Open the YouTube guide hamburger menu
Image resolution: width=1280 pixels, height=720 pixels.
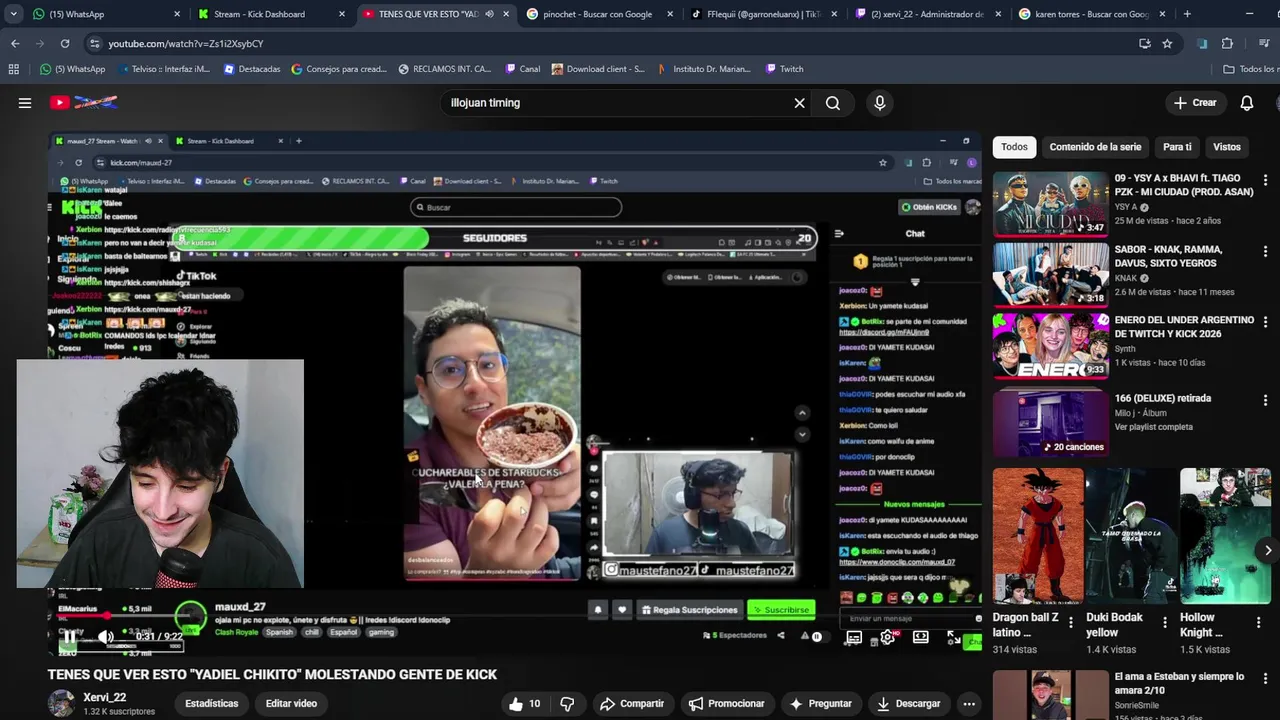[x=25, y=103]
